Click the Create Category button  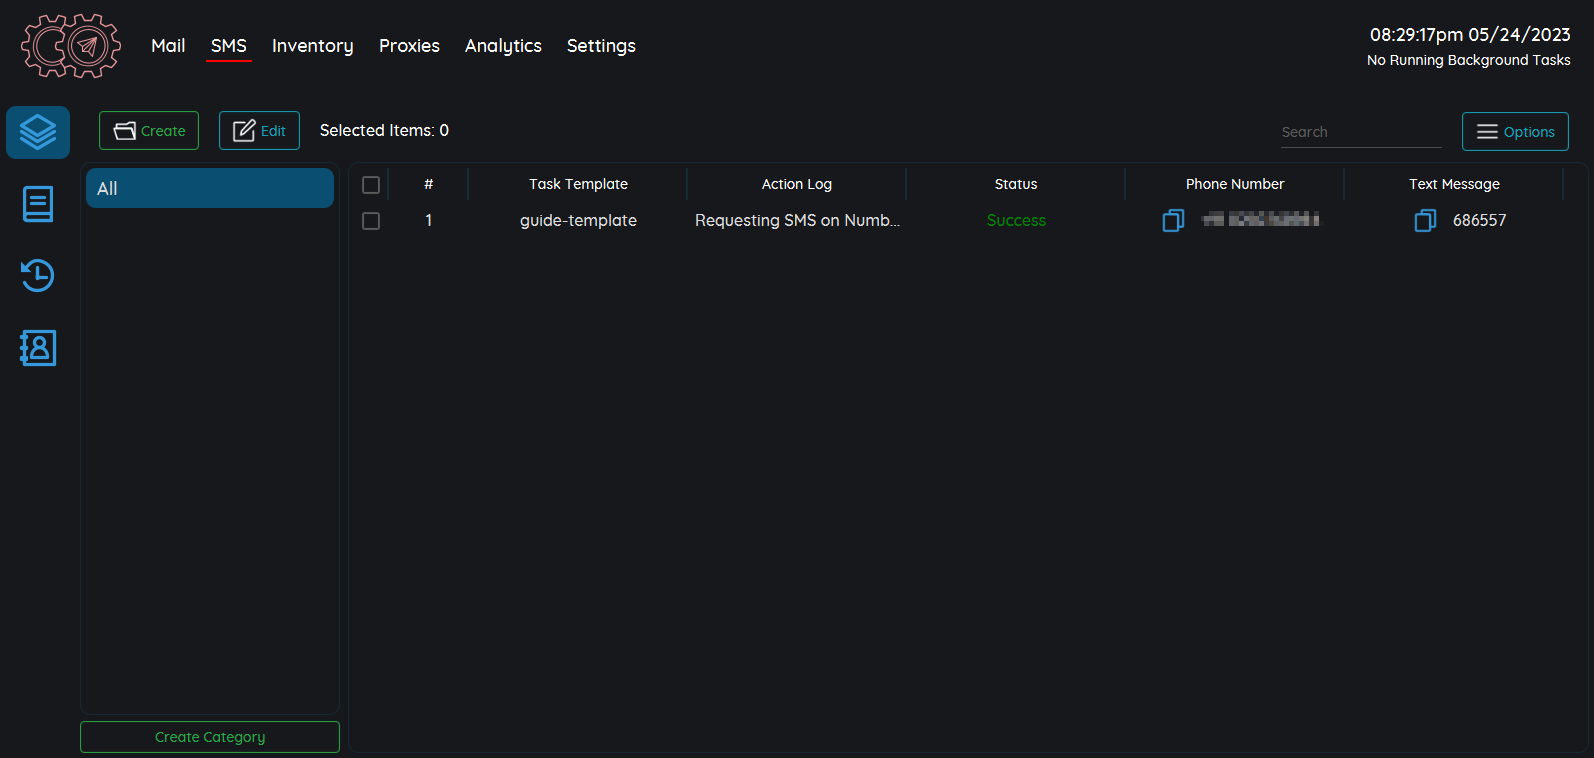pos(210,737)
